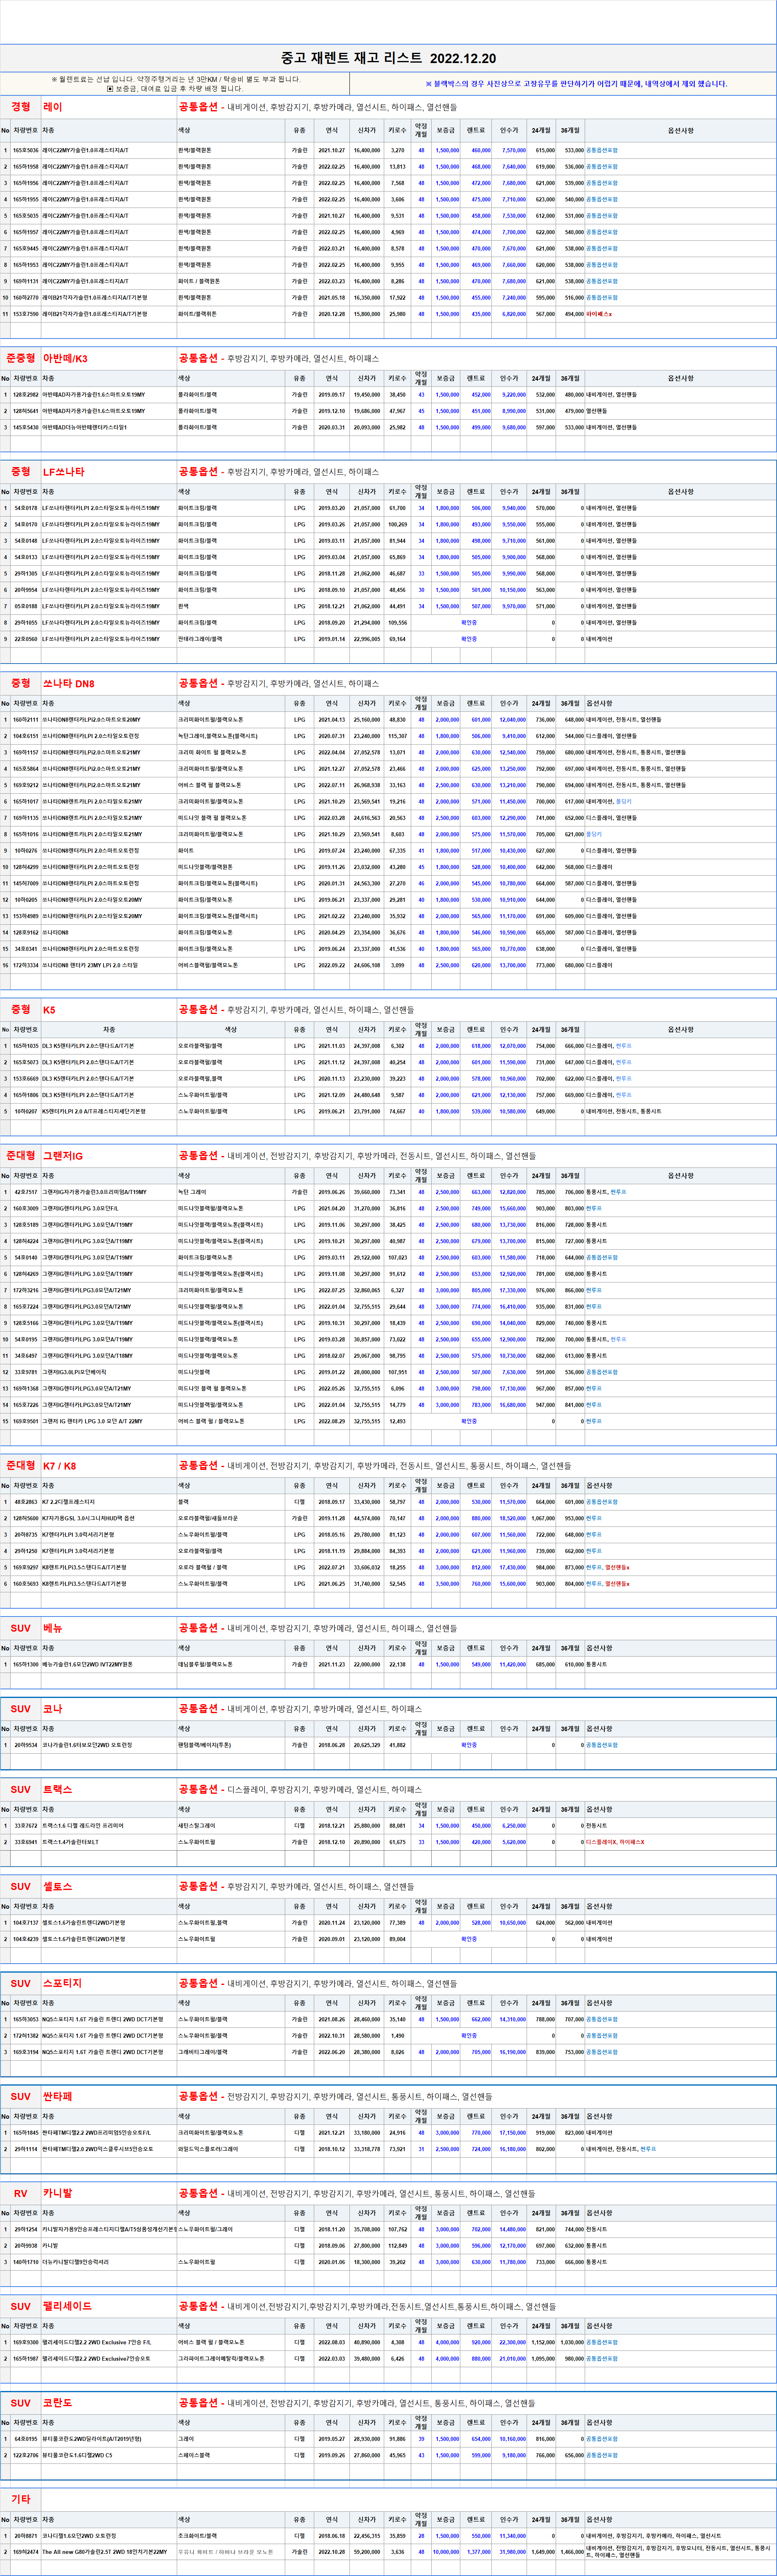
Task: Click the 'The All new G80가솔린2.5T' vehicle cell
Action: point(105,2552)
